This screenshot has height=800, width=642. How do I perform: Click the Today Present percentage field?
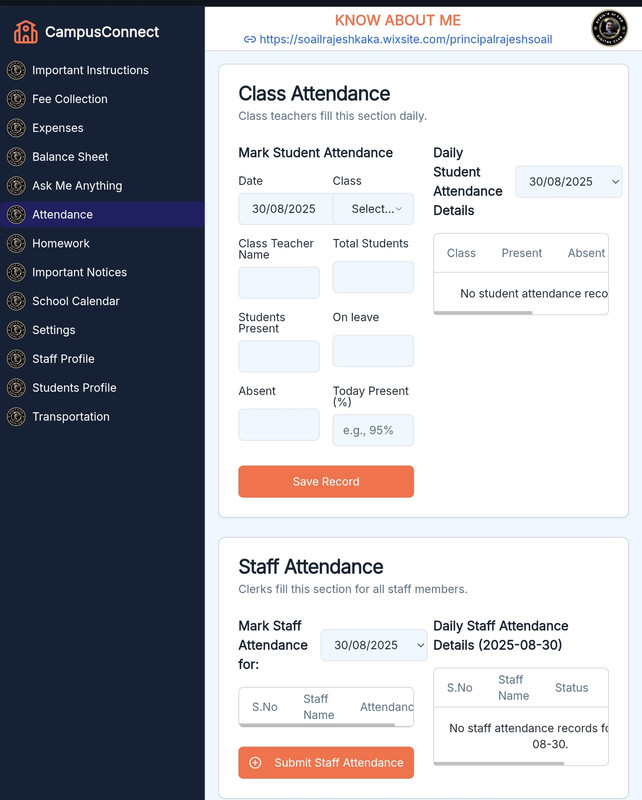373,430
